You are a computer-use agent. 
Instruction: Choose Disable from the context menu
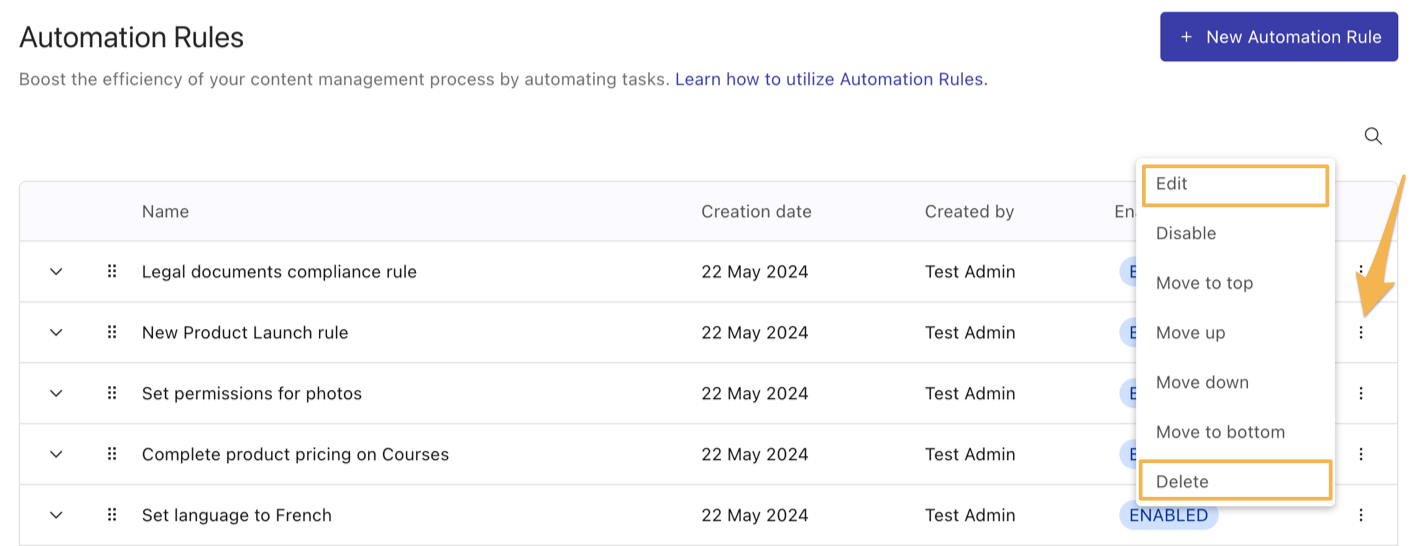pos(1235,233)
